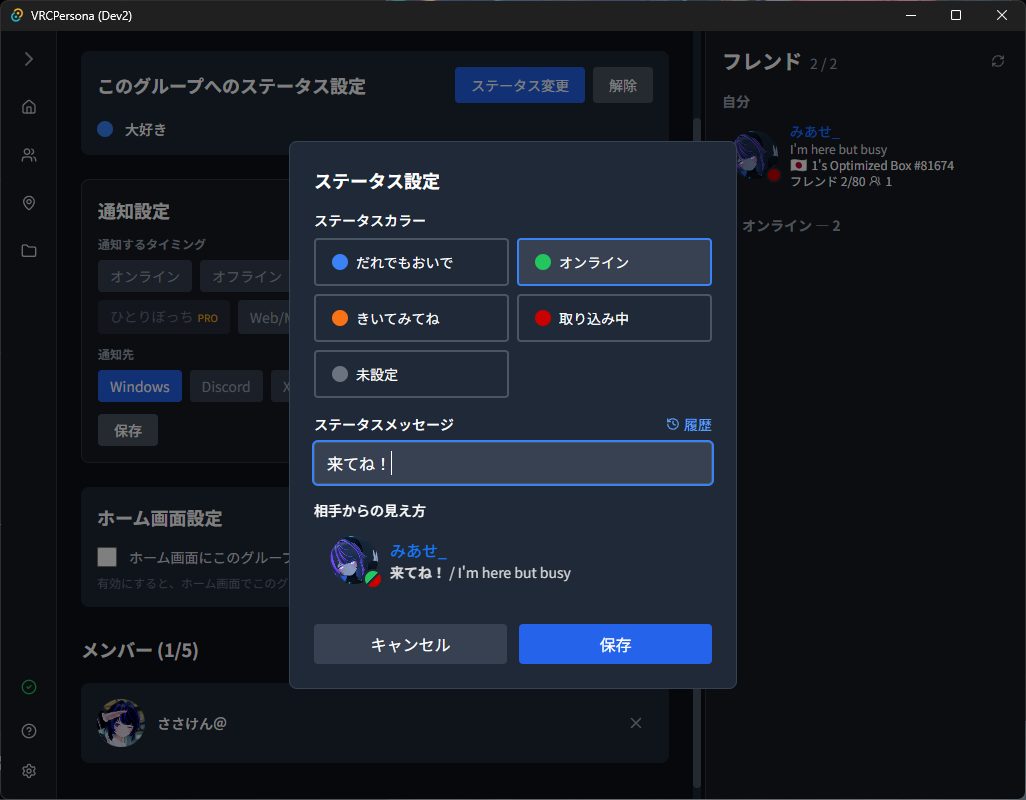Select the 未設定 gray status option
Image resolution: width=1026 pixels, height=800 pixels.
point(411,374)
